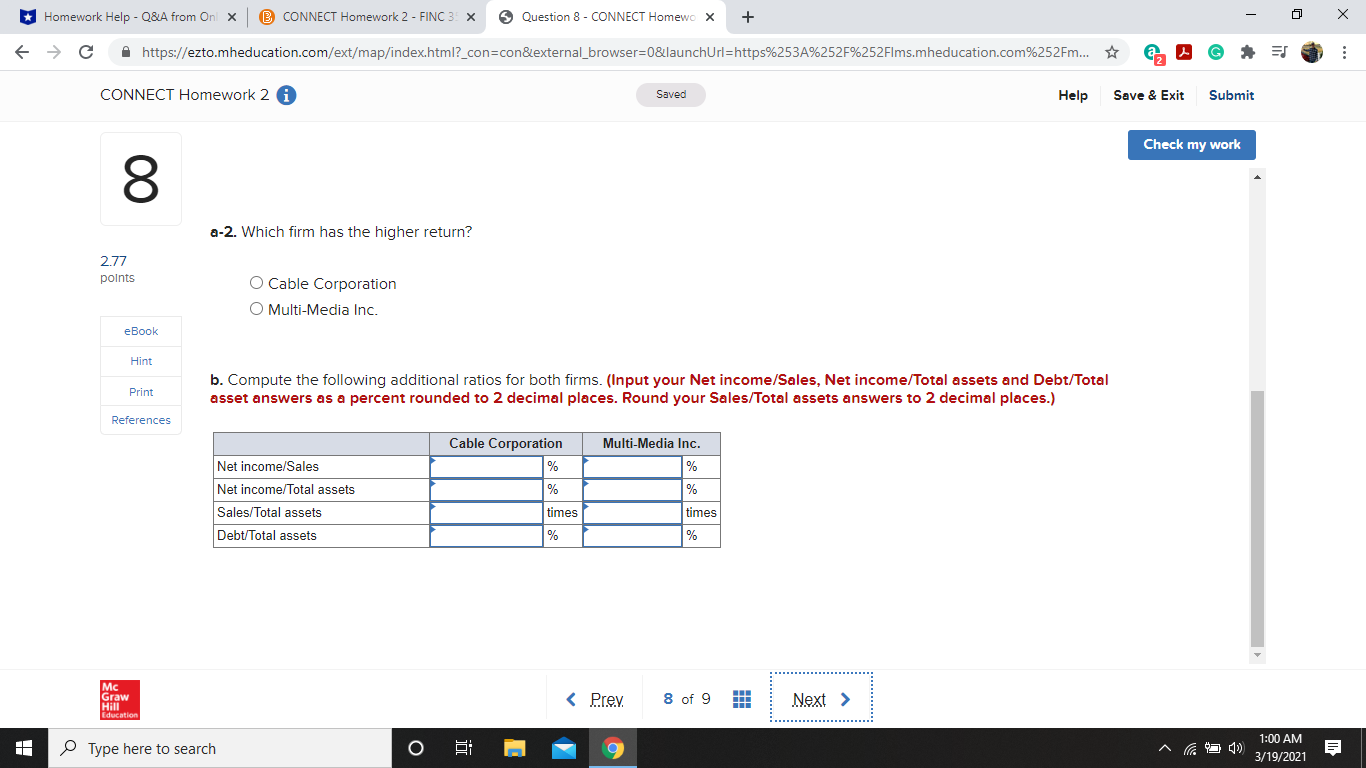
Task: Open the Chrome profile avatar
Action: (x=1311, y=52)
